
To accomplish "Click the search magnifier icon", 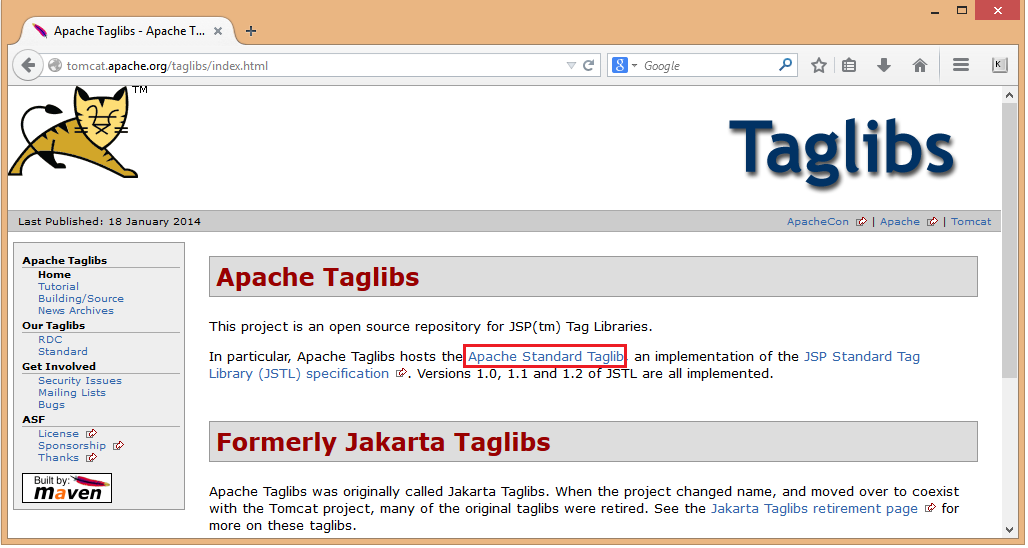I will [785, 65].
